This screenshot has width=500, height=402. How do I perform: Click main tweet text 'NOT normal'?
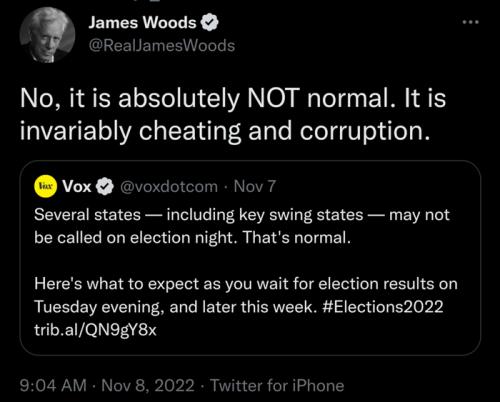coord(318,98)
